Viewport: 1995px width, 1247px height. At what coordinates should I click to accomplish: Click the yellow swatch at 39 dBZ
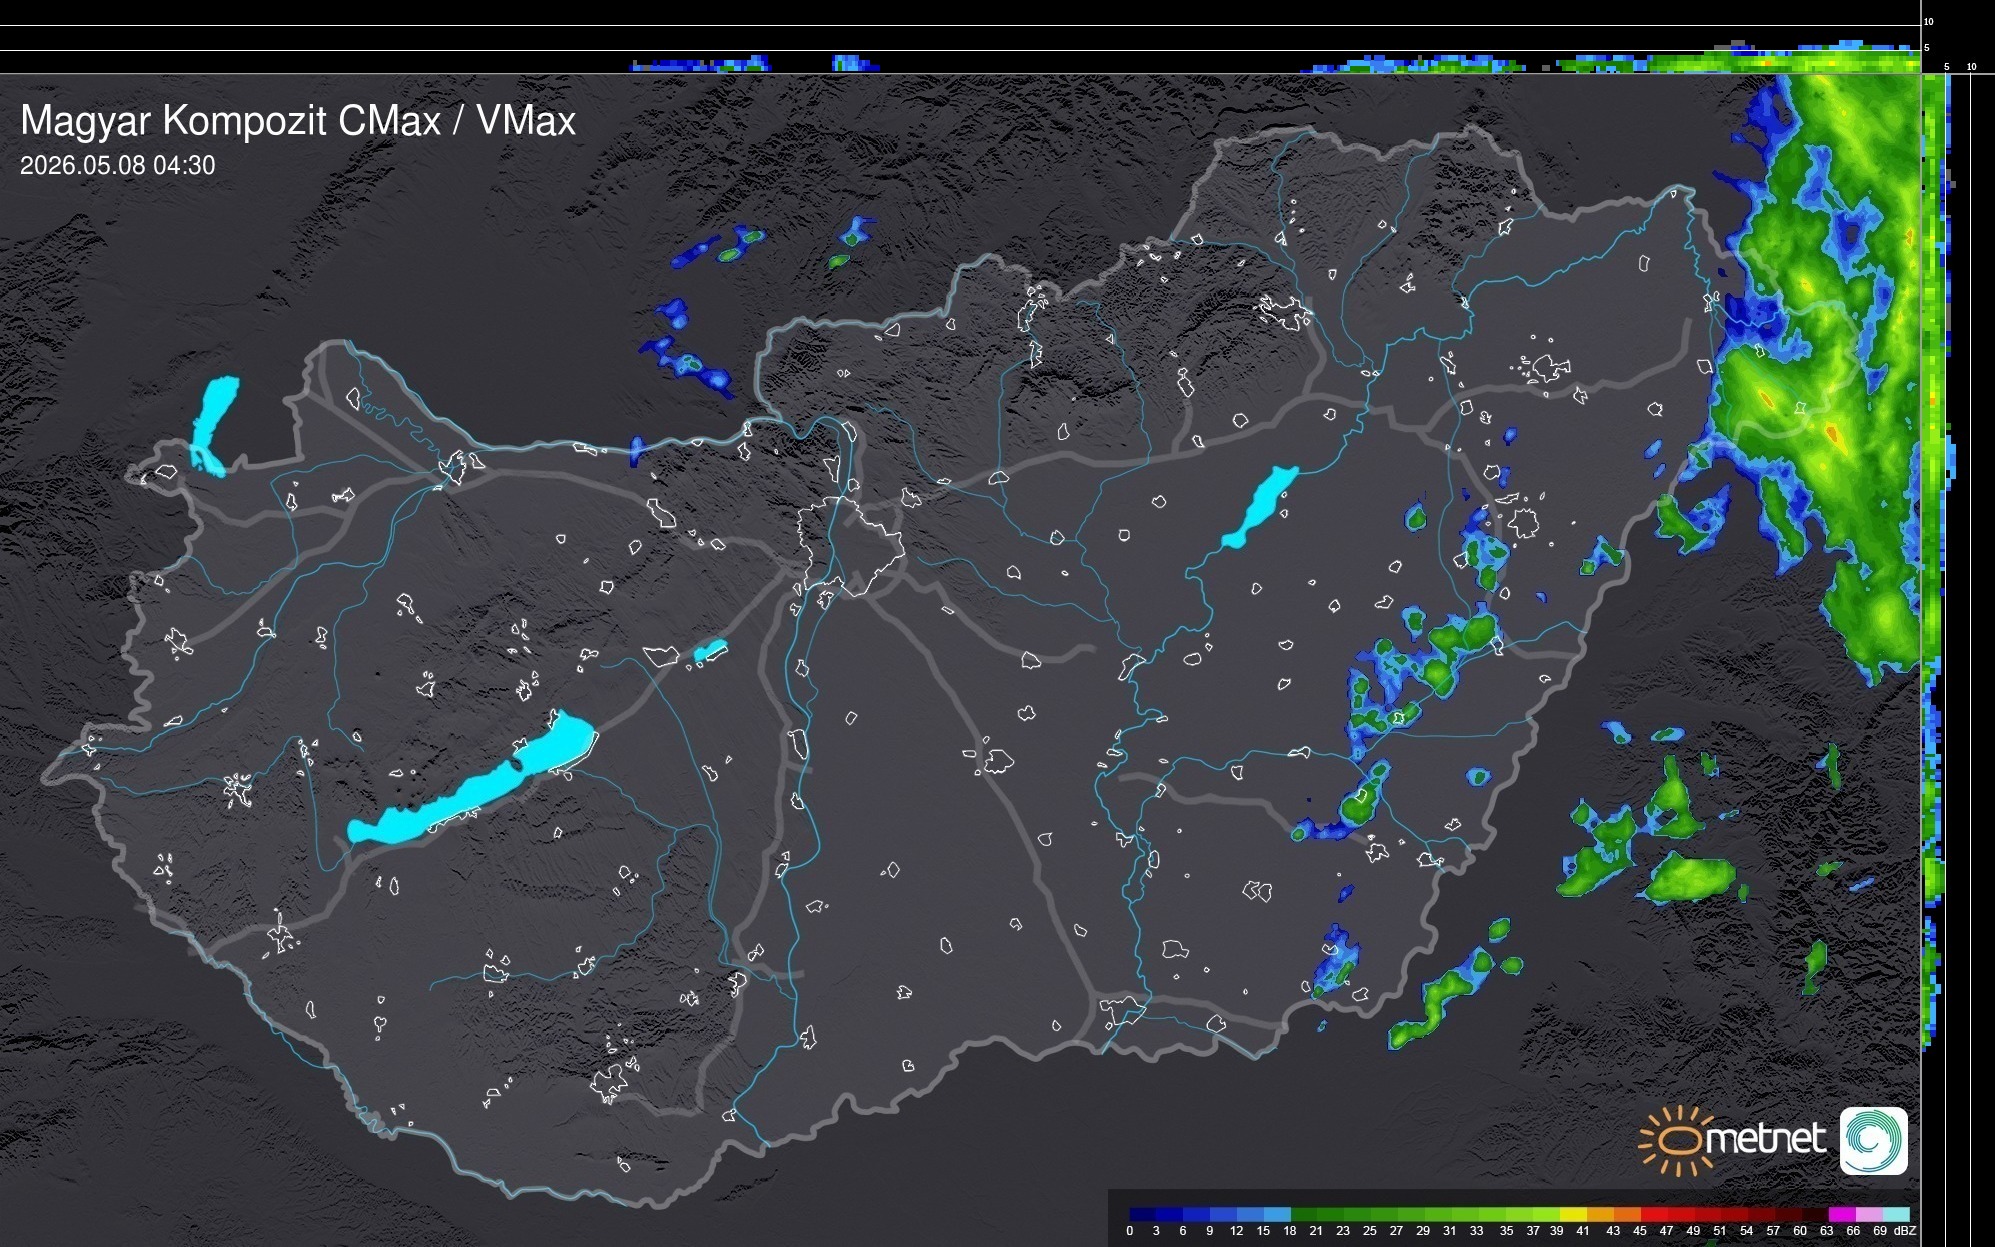(1573, 1214)
